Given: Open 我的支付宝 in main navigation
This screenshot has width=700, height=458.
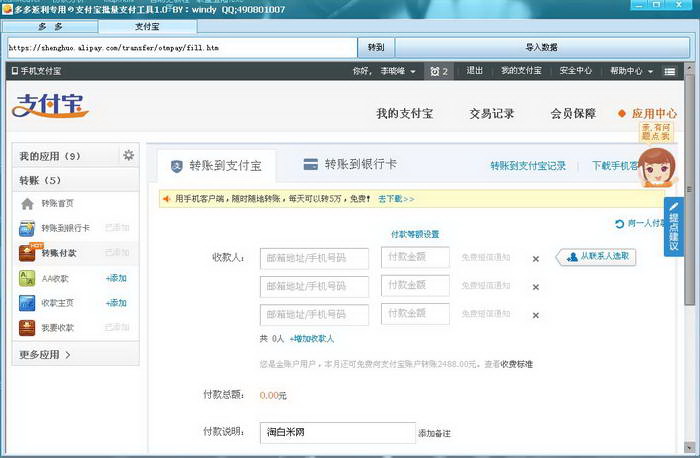Looking at the screenshot, I should [404, 114].
